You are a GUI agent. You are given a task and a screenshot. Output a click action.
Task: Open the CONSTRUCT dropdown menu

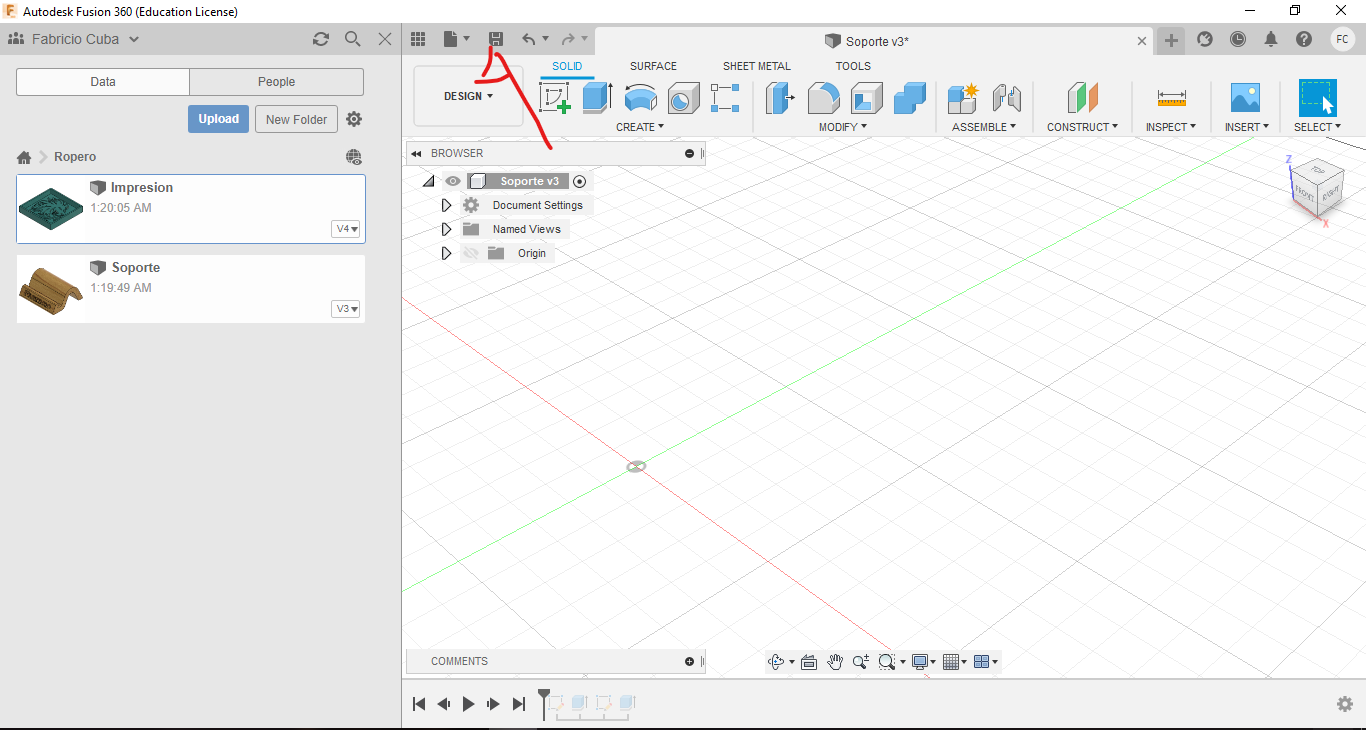pos(1083,127)
